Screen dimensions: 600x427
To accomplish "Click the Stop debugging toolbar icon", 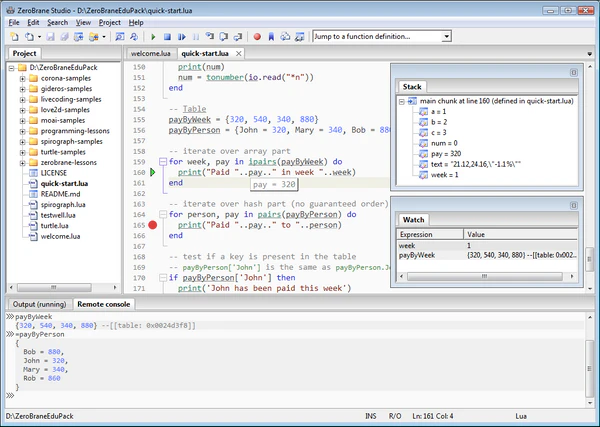I will (x=167, y=37).
